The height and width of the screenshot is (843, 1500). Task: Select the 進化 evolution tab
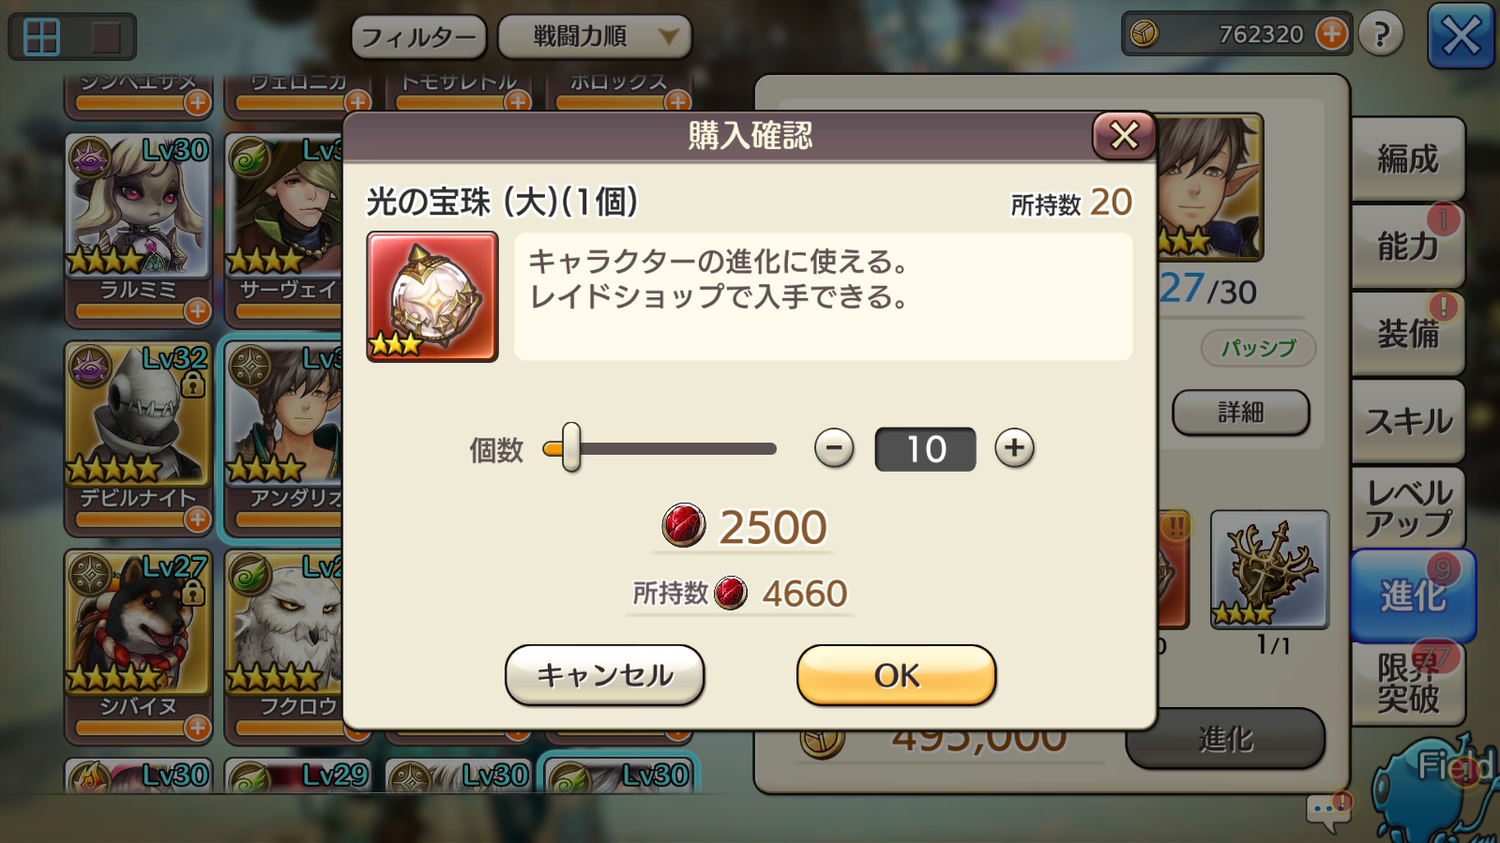pyautogui.click(x=1412, y=596)
